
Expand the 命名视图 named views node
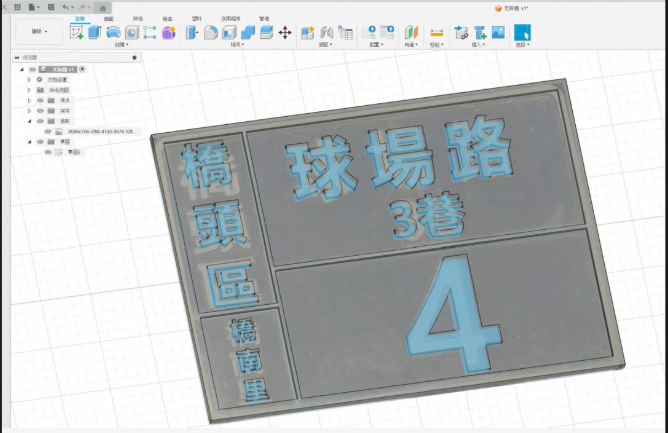tap(29, 90)
